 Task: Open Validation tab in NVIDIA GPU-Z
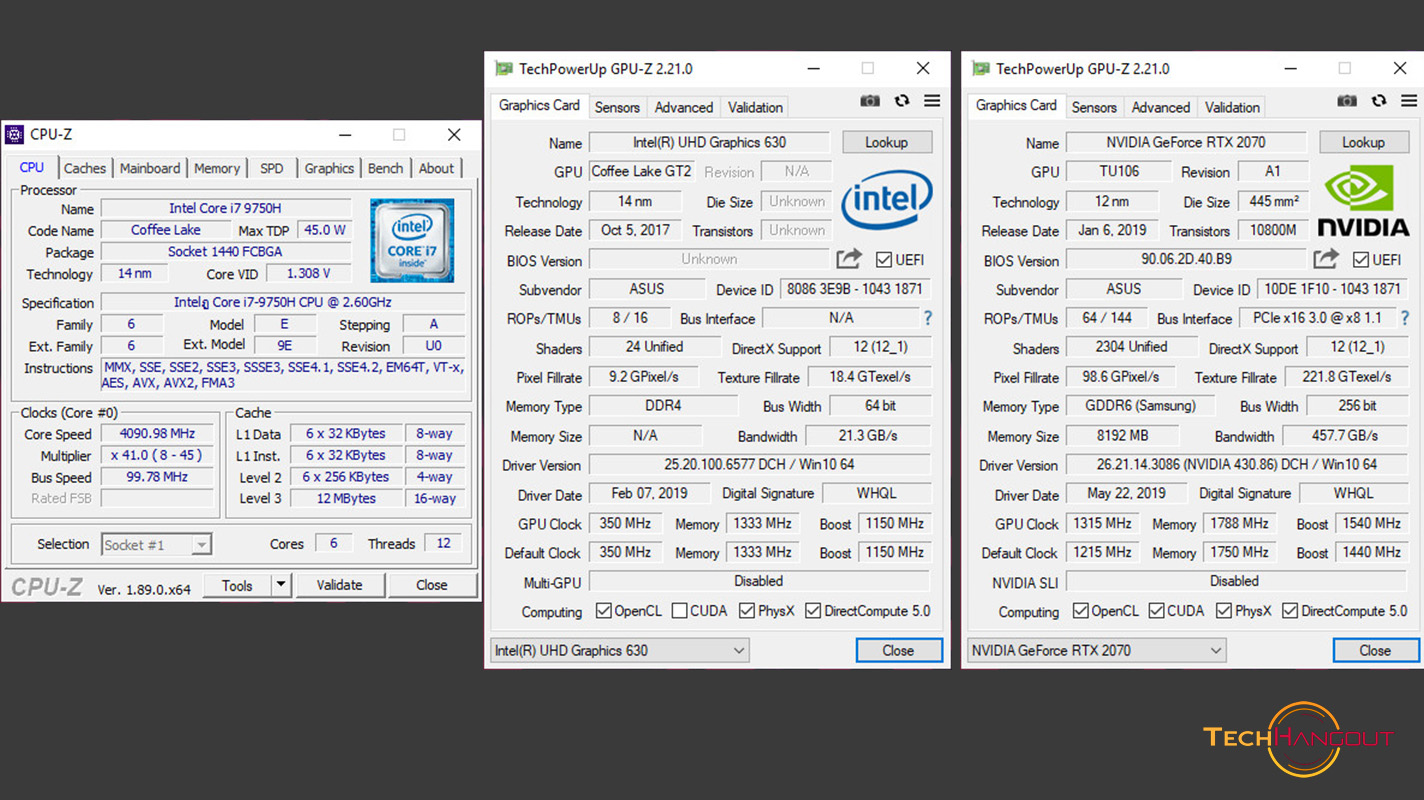coord(1232,107)
